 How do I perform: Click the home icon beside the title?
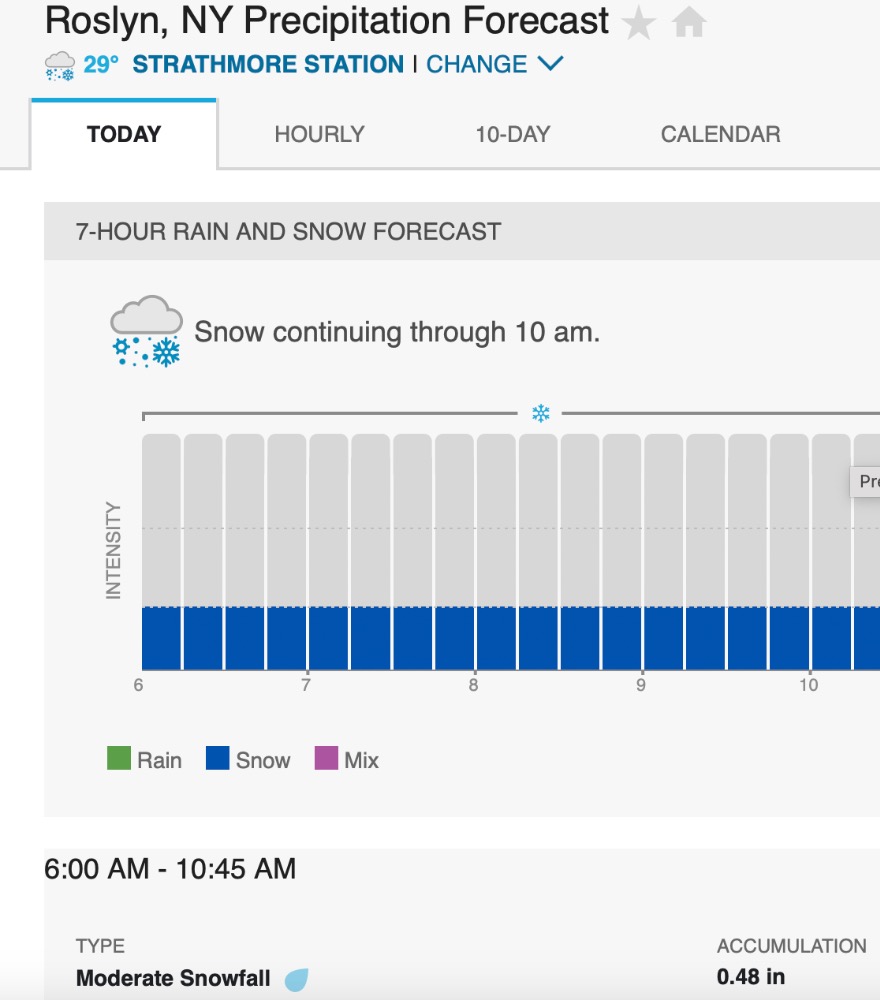pos(688,22)
